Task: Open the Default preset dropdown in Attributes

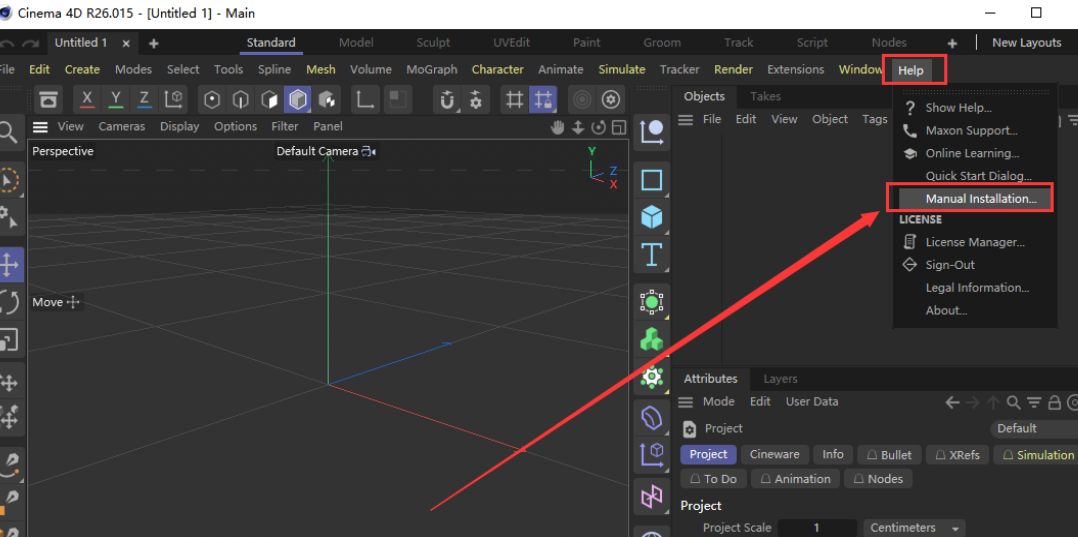Action: coord(1034,428)
